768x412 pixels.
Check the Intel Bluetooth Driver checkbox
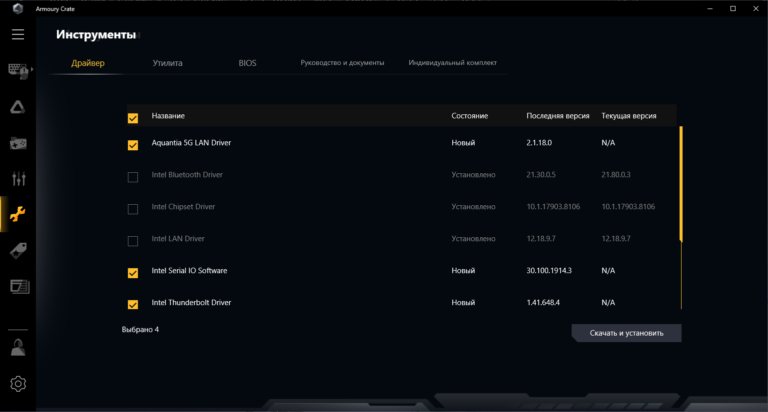click(133, 177)
